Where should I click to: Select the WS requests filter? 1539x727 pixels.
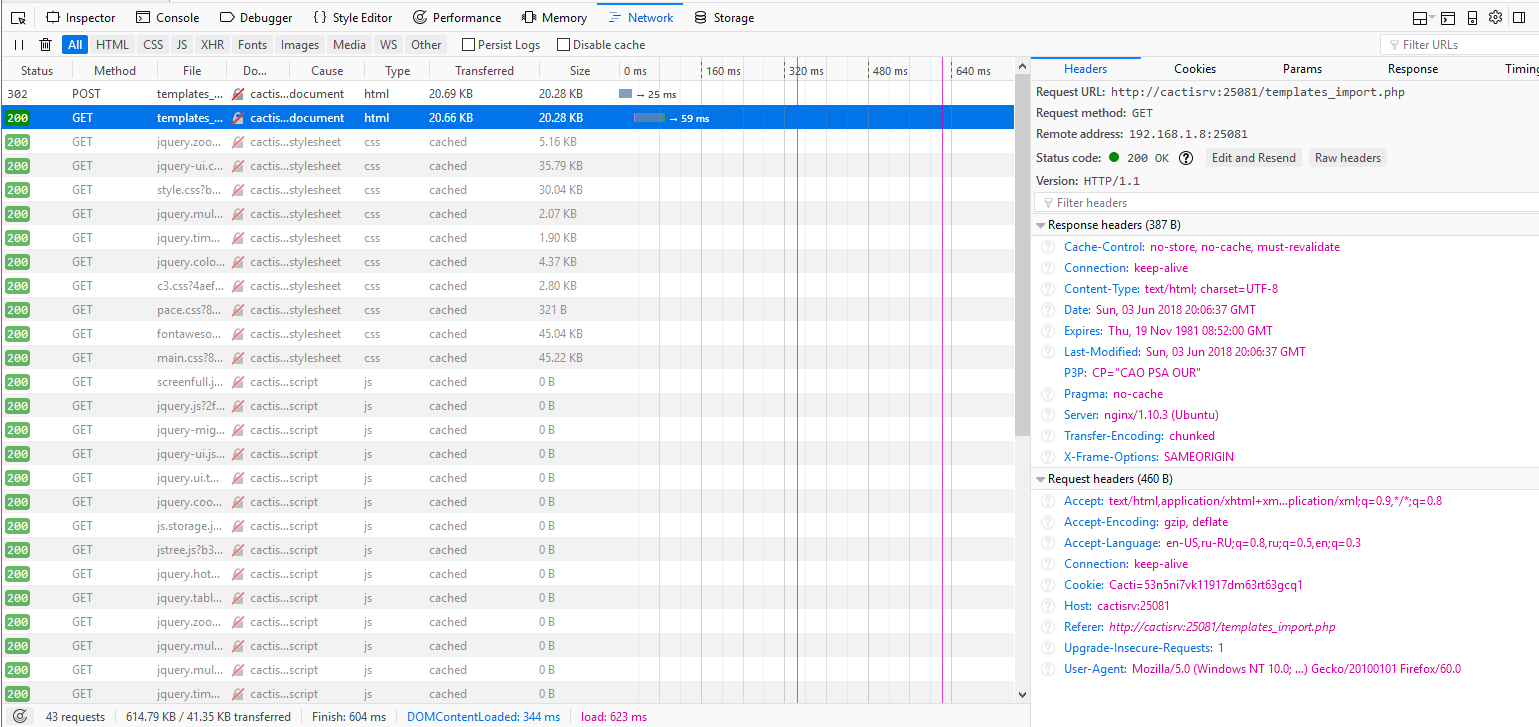[389, 44]
